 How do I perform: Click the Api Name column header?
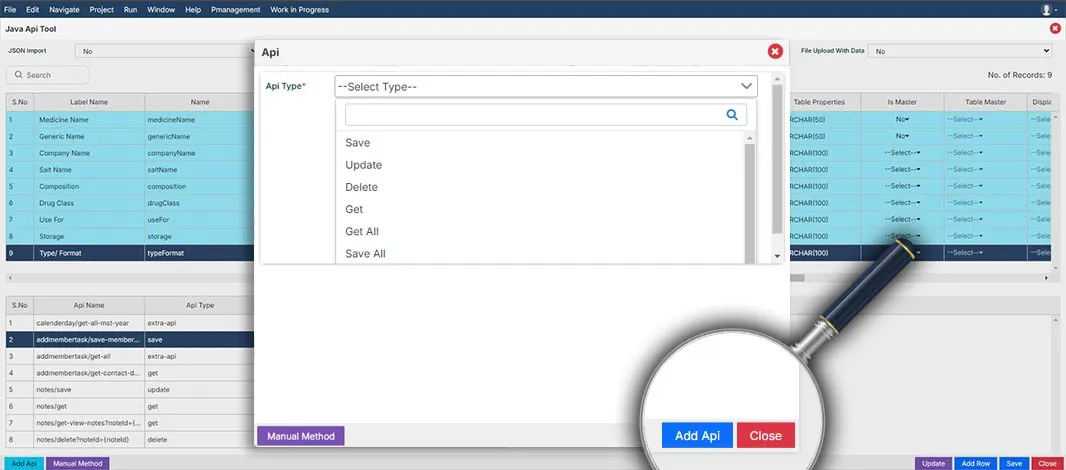coord(89,305)
